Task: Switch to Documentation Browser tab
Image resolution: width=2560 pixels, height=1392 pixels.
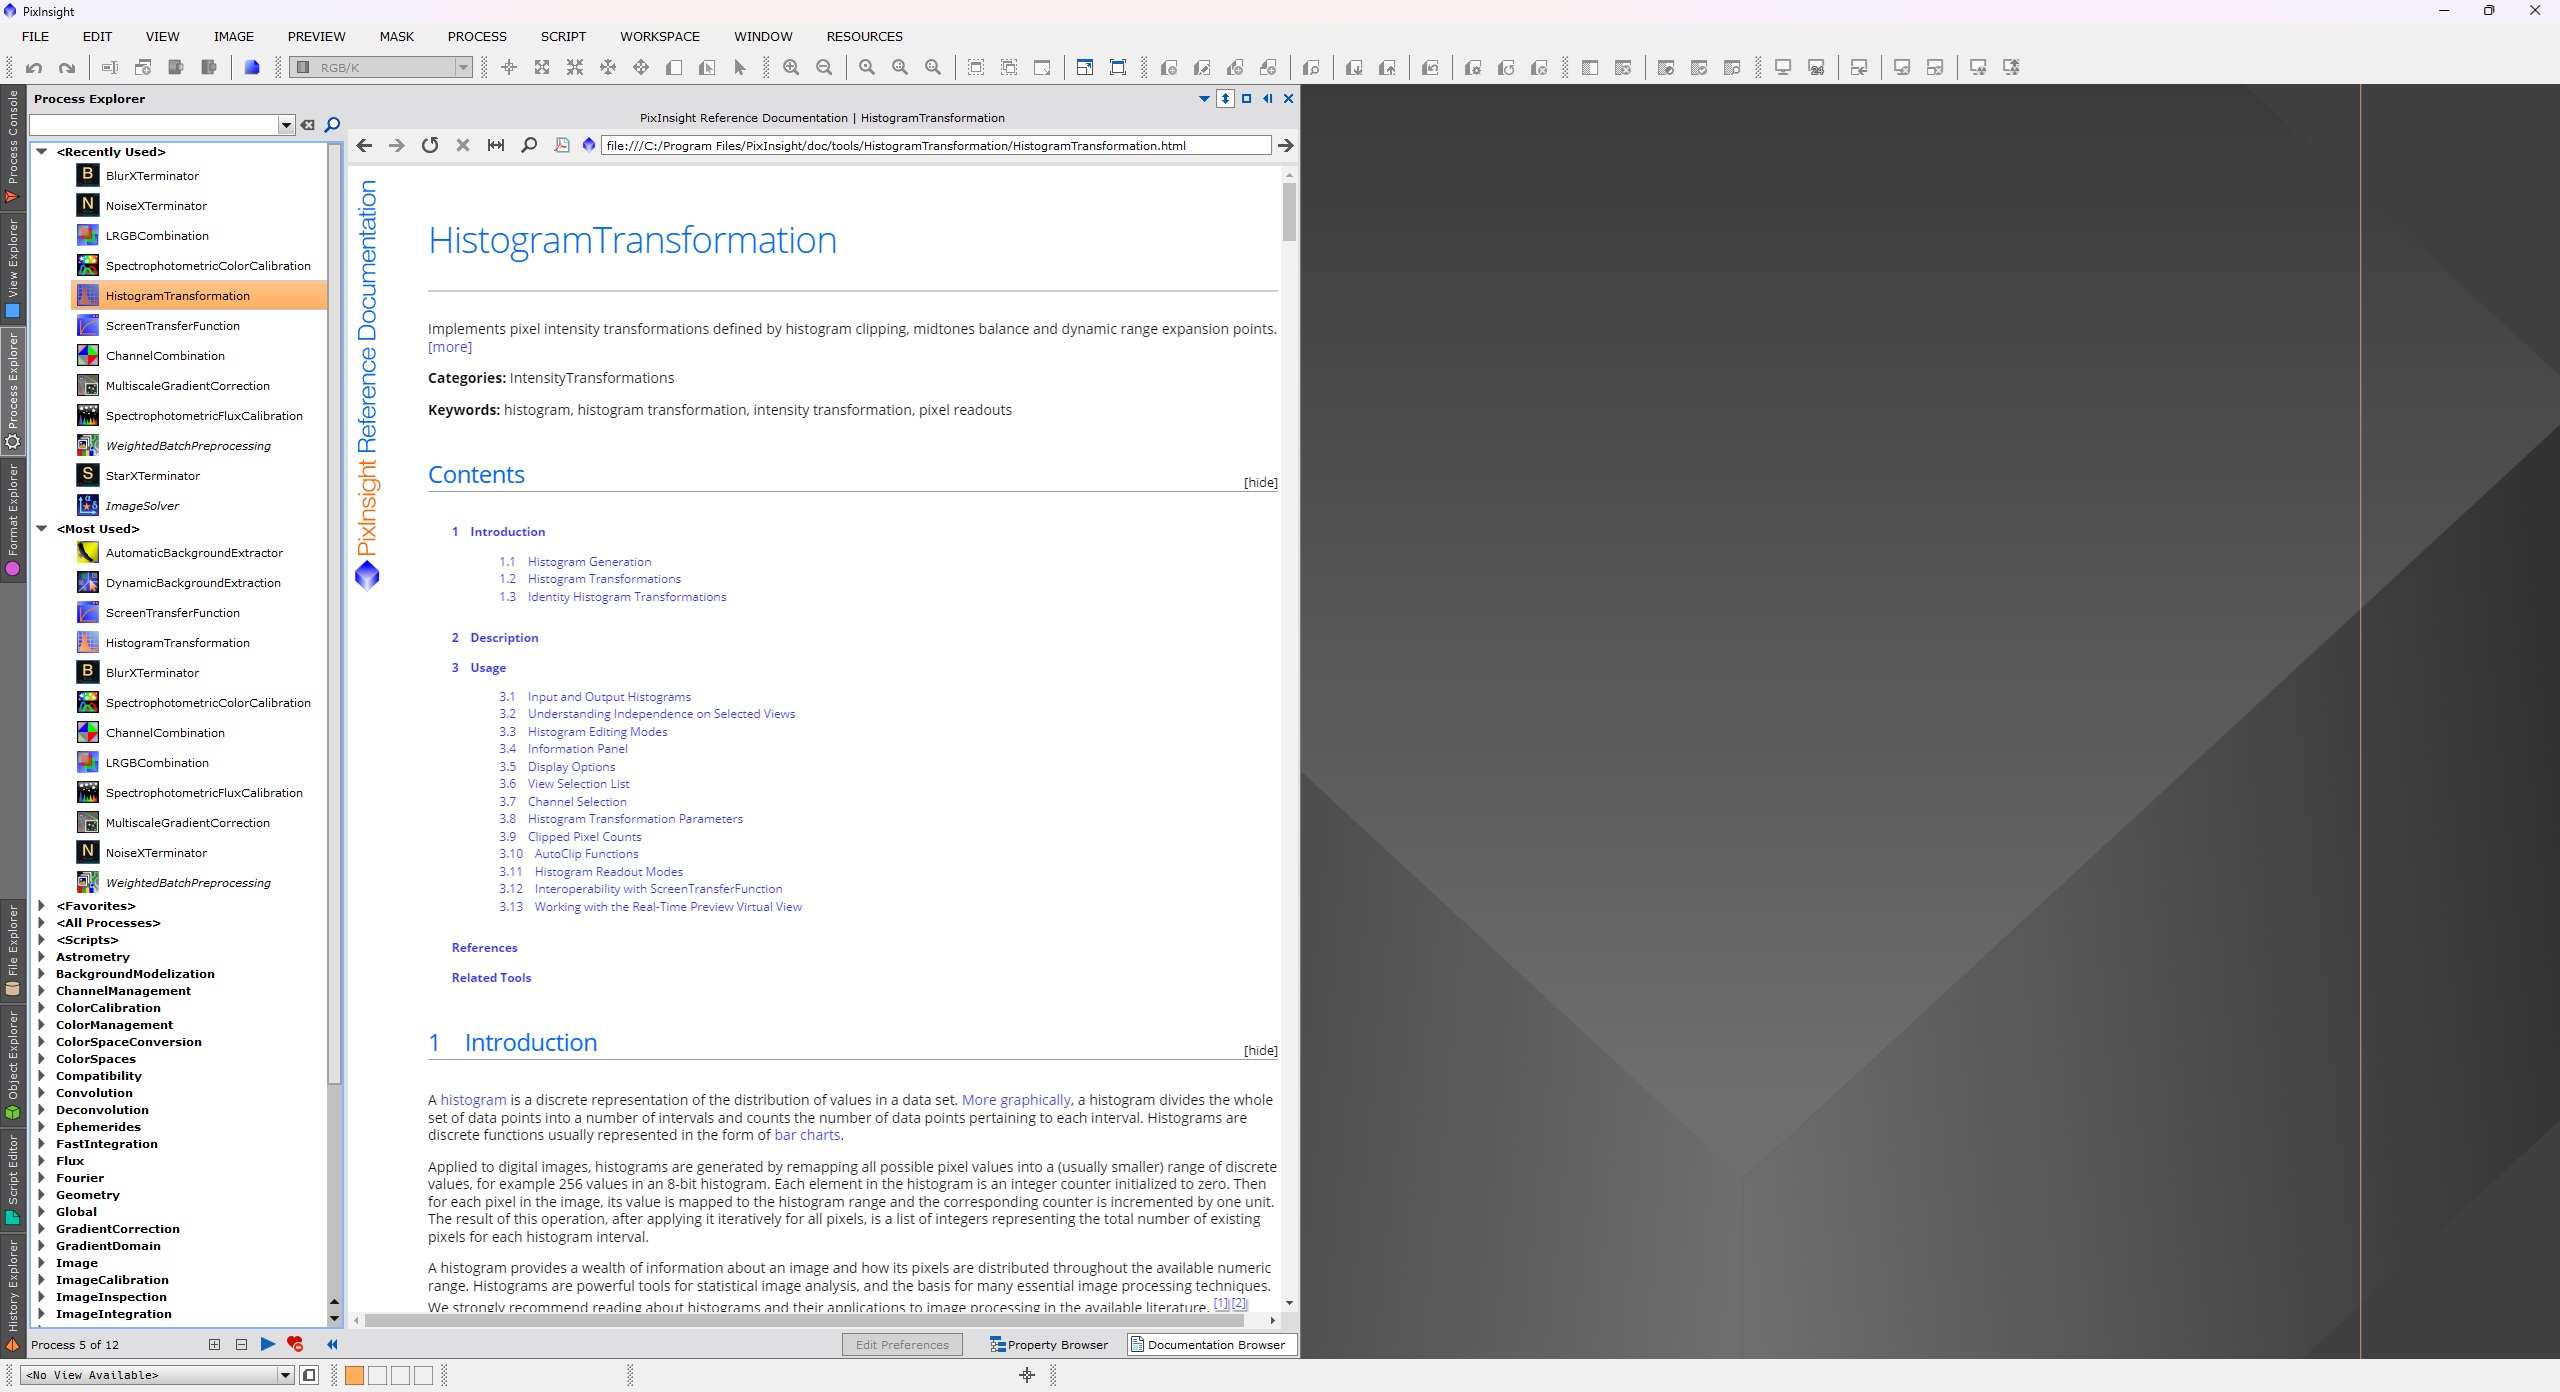Action: (x=1213, y=1344)
